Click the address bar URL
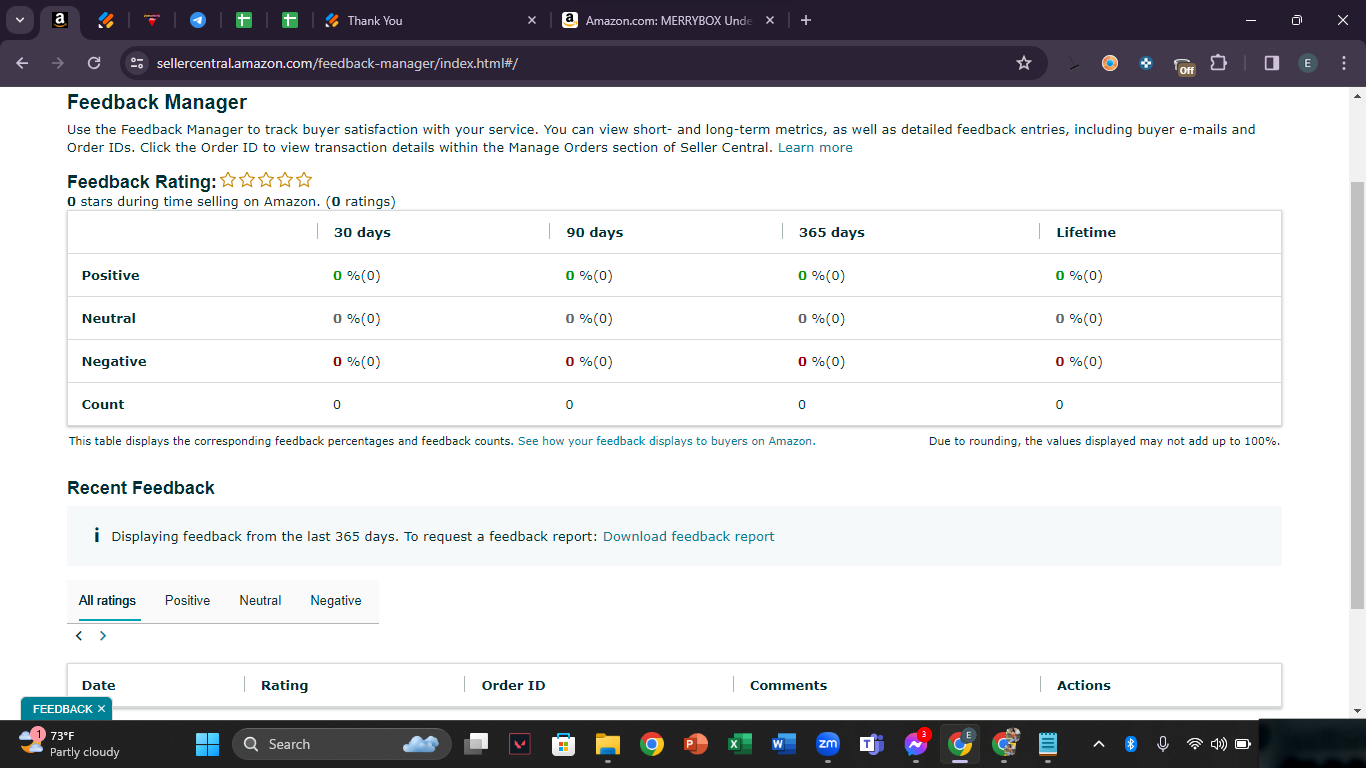 [x=337, y=63]
